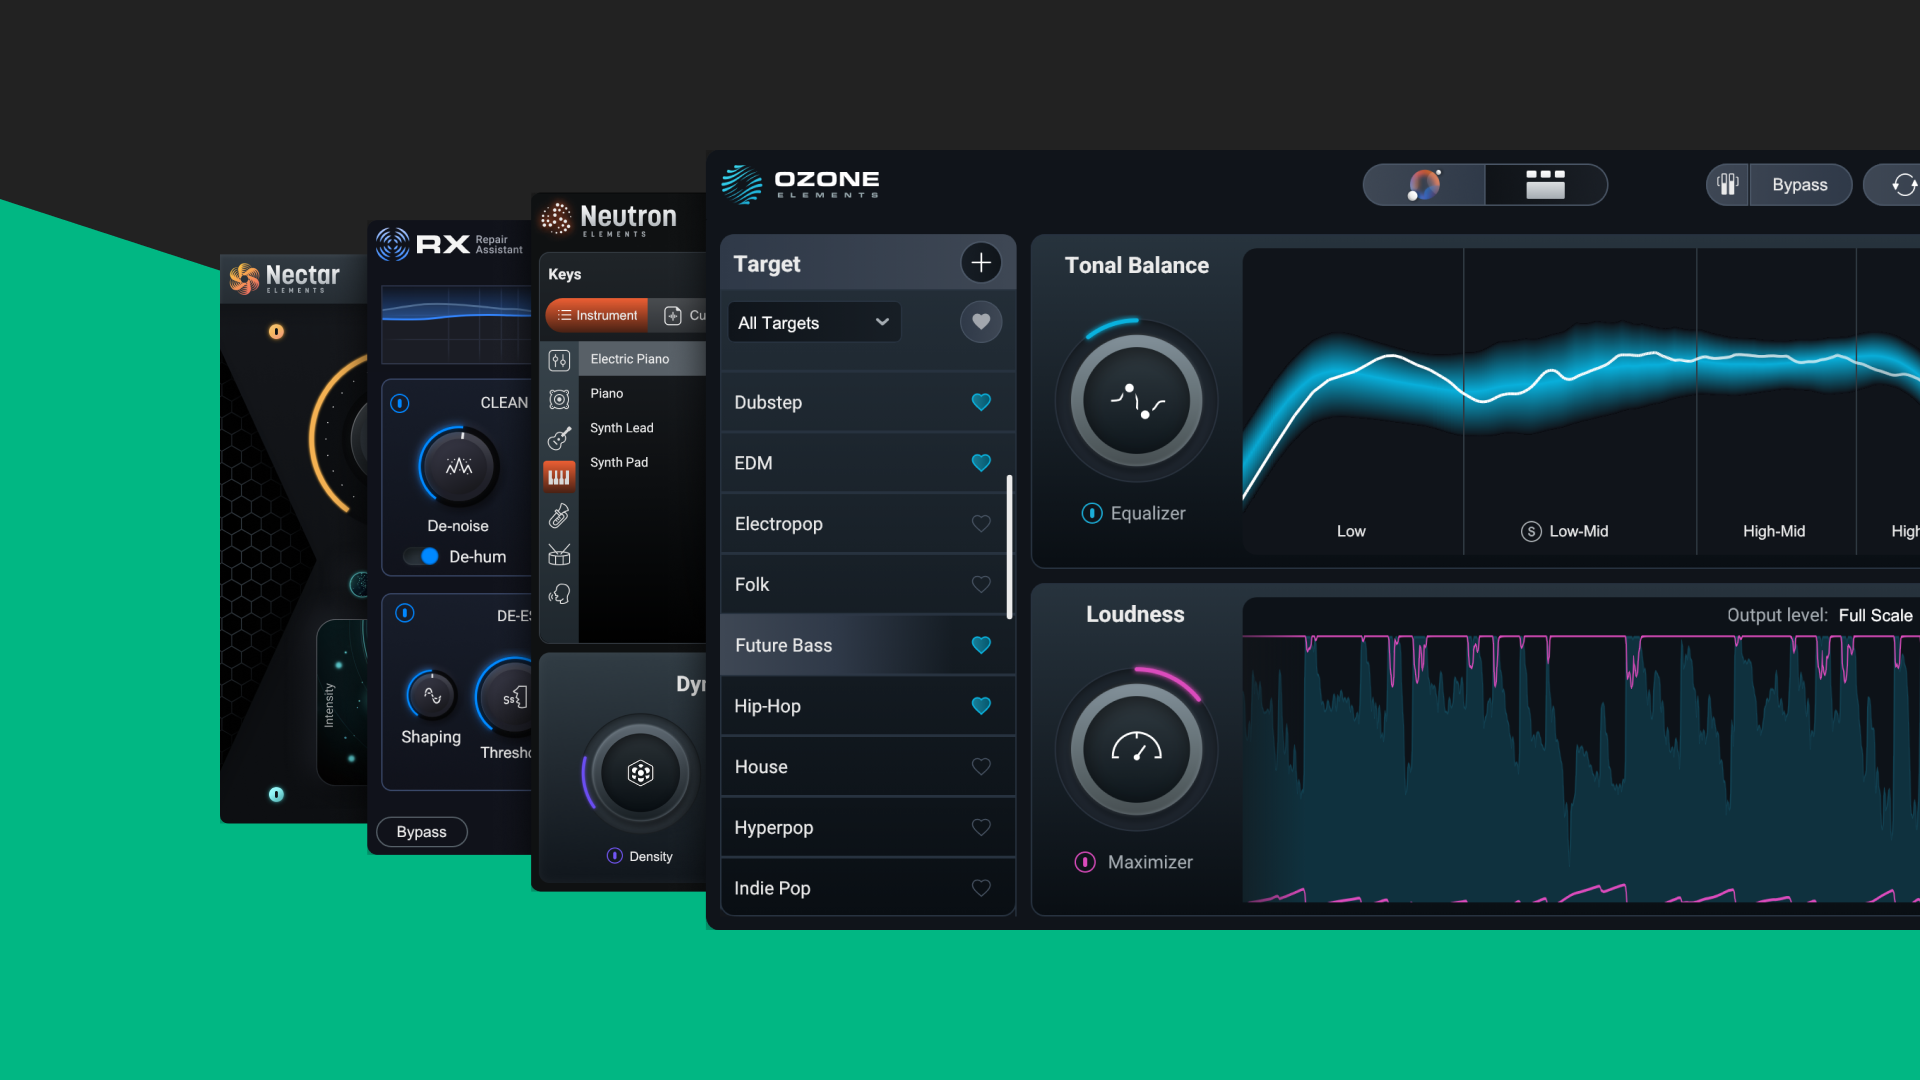The image size is (1920, 1080).
Task: Choose the Keys piano category icon
Action: [559, 477]
